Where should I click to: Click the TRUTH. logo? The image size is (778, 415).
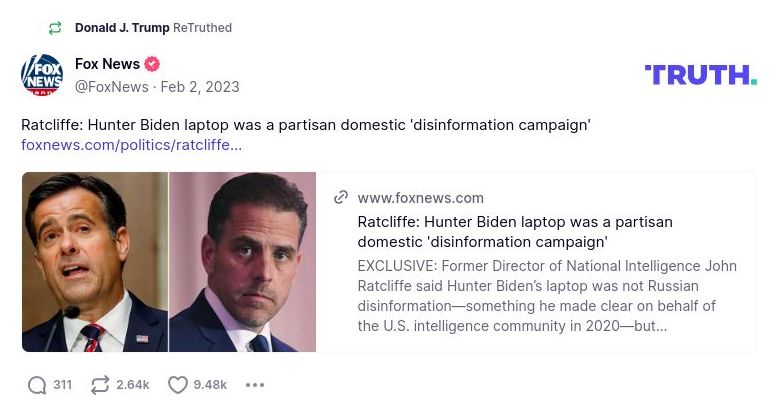point(700,75)
